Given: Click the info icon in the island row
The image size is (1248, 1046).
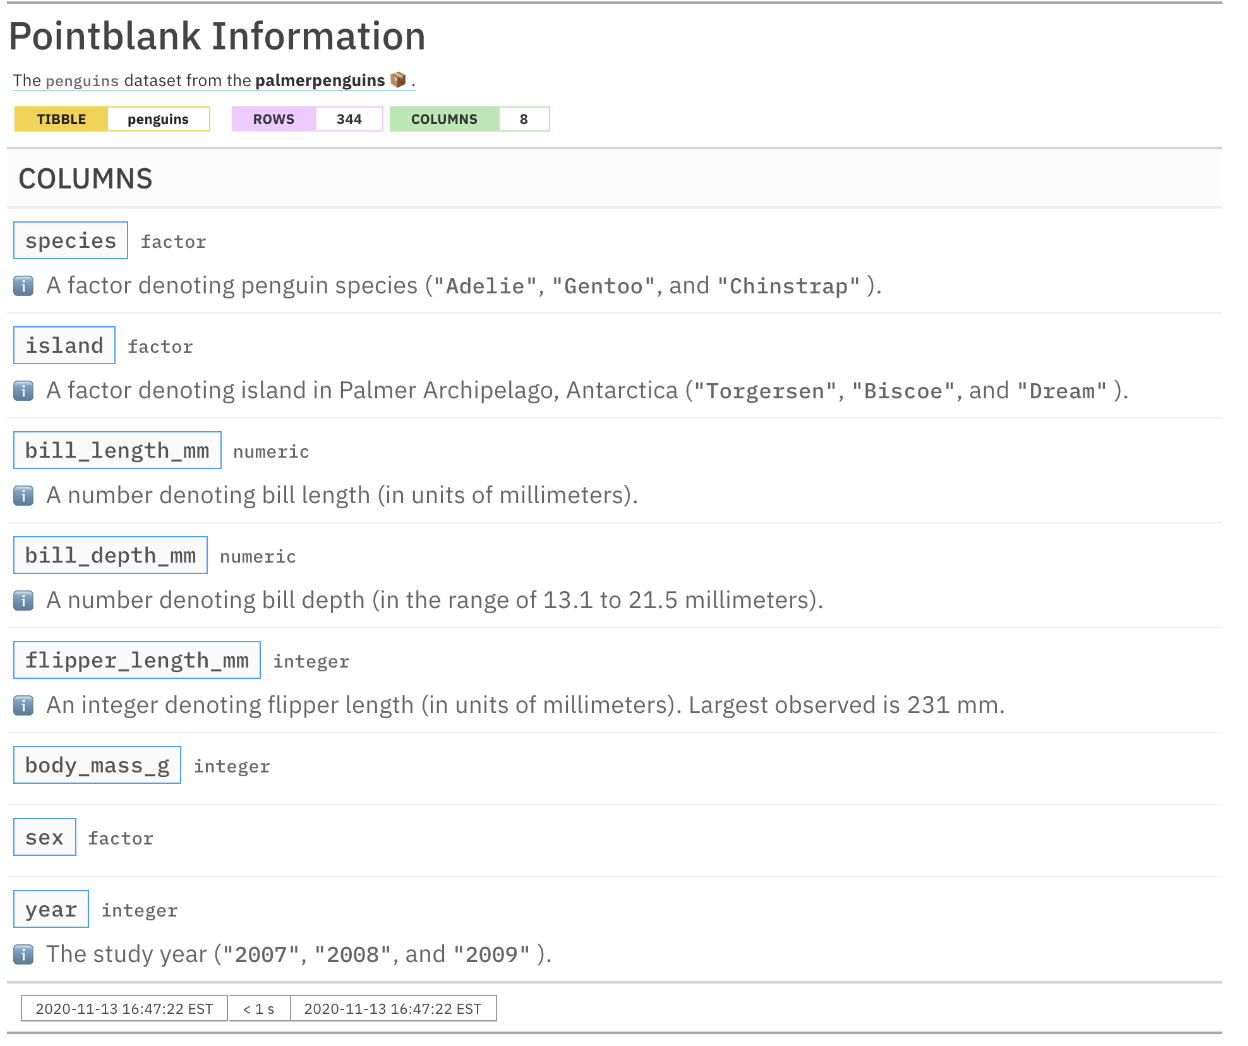Looking at the screenshot, I should pyautogui.click(x=23, y=391).
